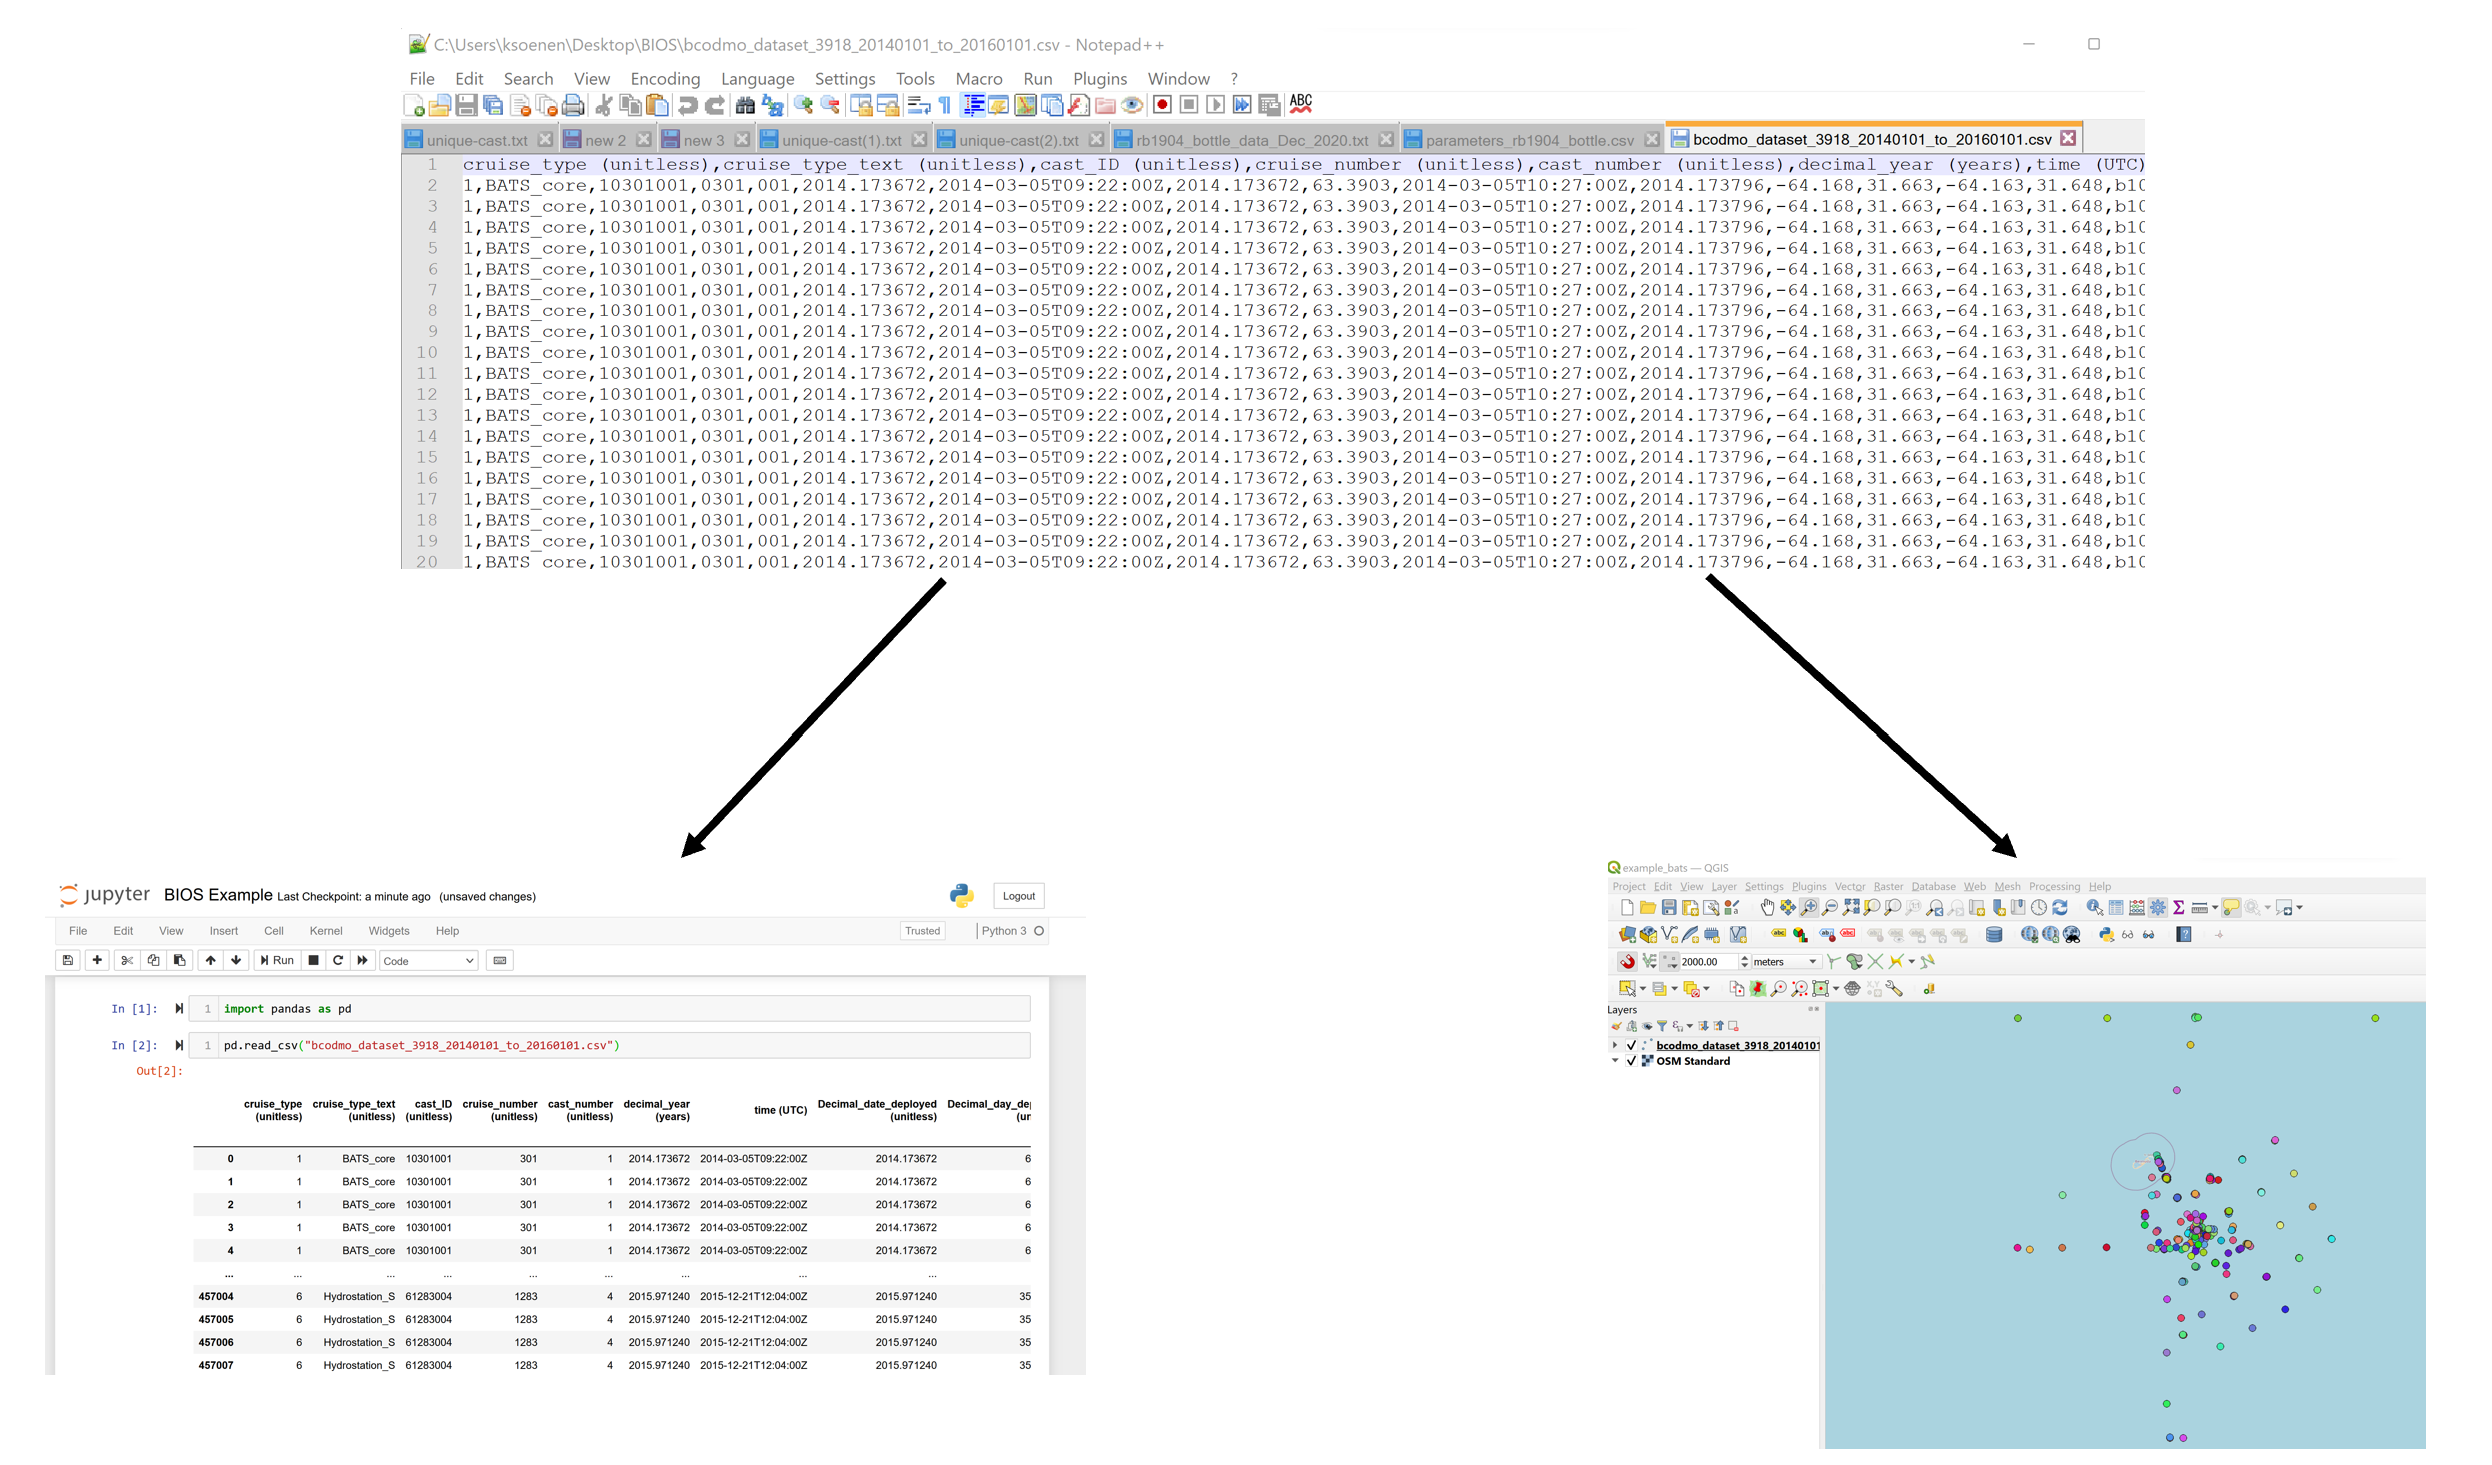
Task: Open the QGIS measure tool dropdown arrow
Action: (x=2215, y=908)
